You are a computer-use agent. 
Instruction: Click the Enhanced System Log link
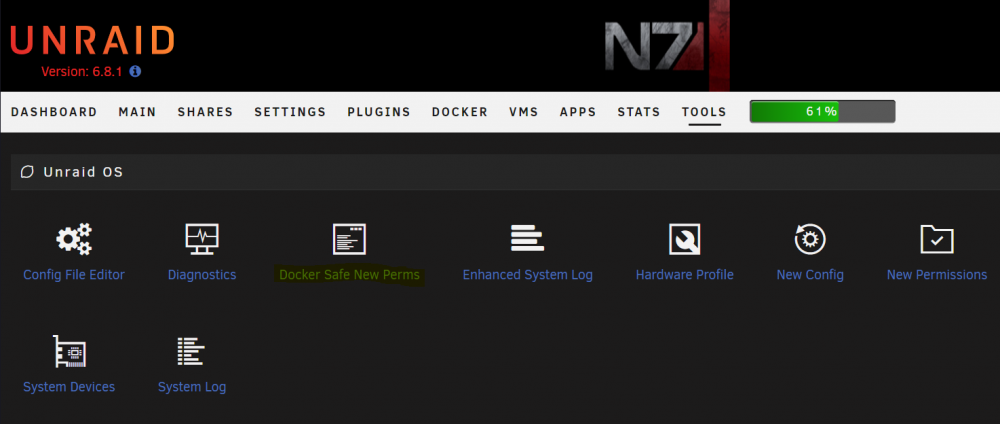tap(527, 275)
